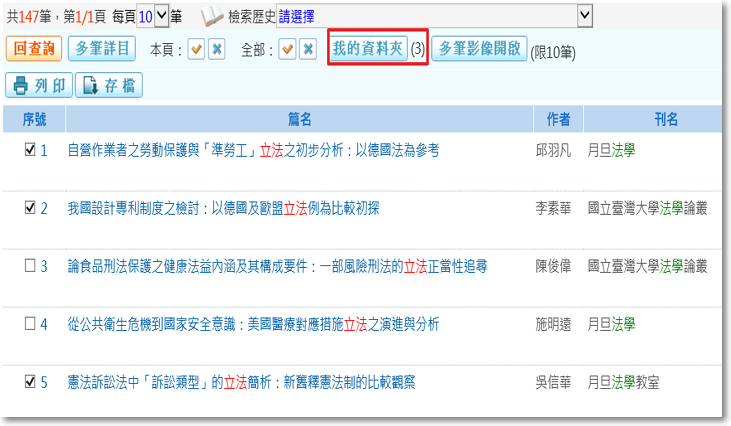
Task: Sort by the 篇名 column header
Action: coord(300,120)
